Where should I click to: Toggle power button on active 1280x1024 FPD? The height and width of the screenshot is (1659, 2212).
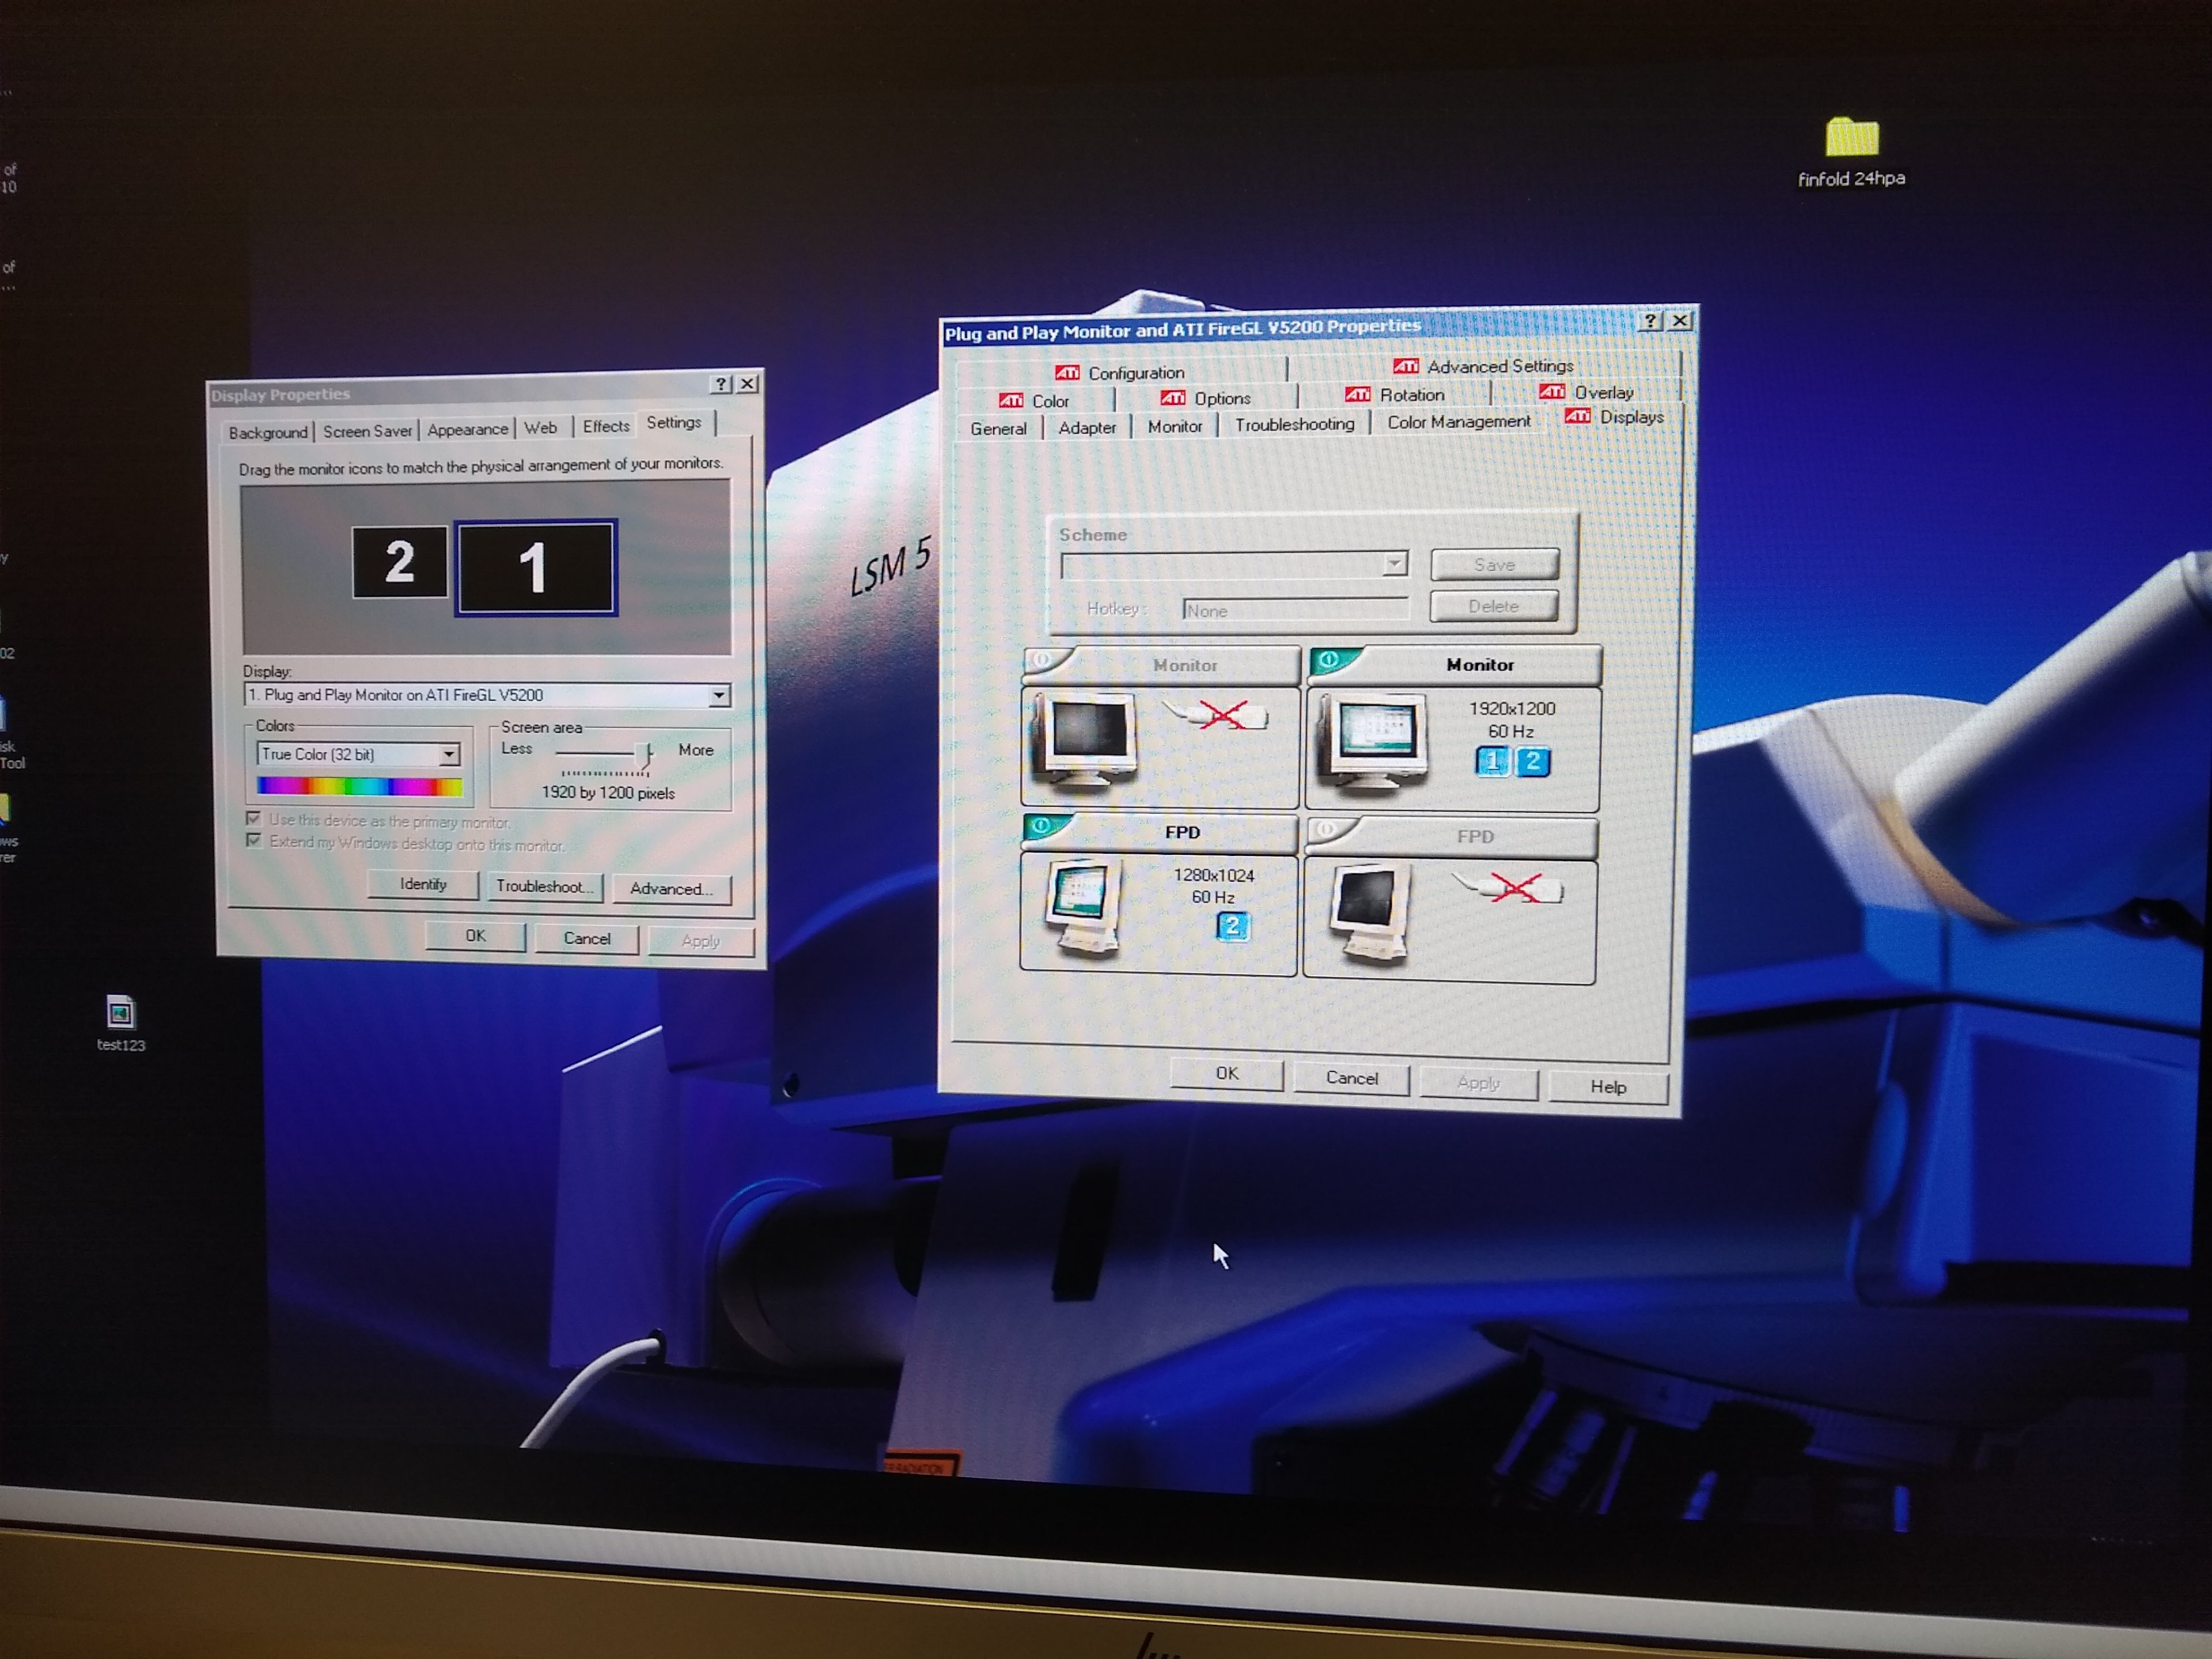pos(1042,826)
